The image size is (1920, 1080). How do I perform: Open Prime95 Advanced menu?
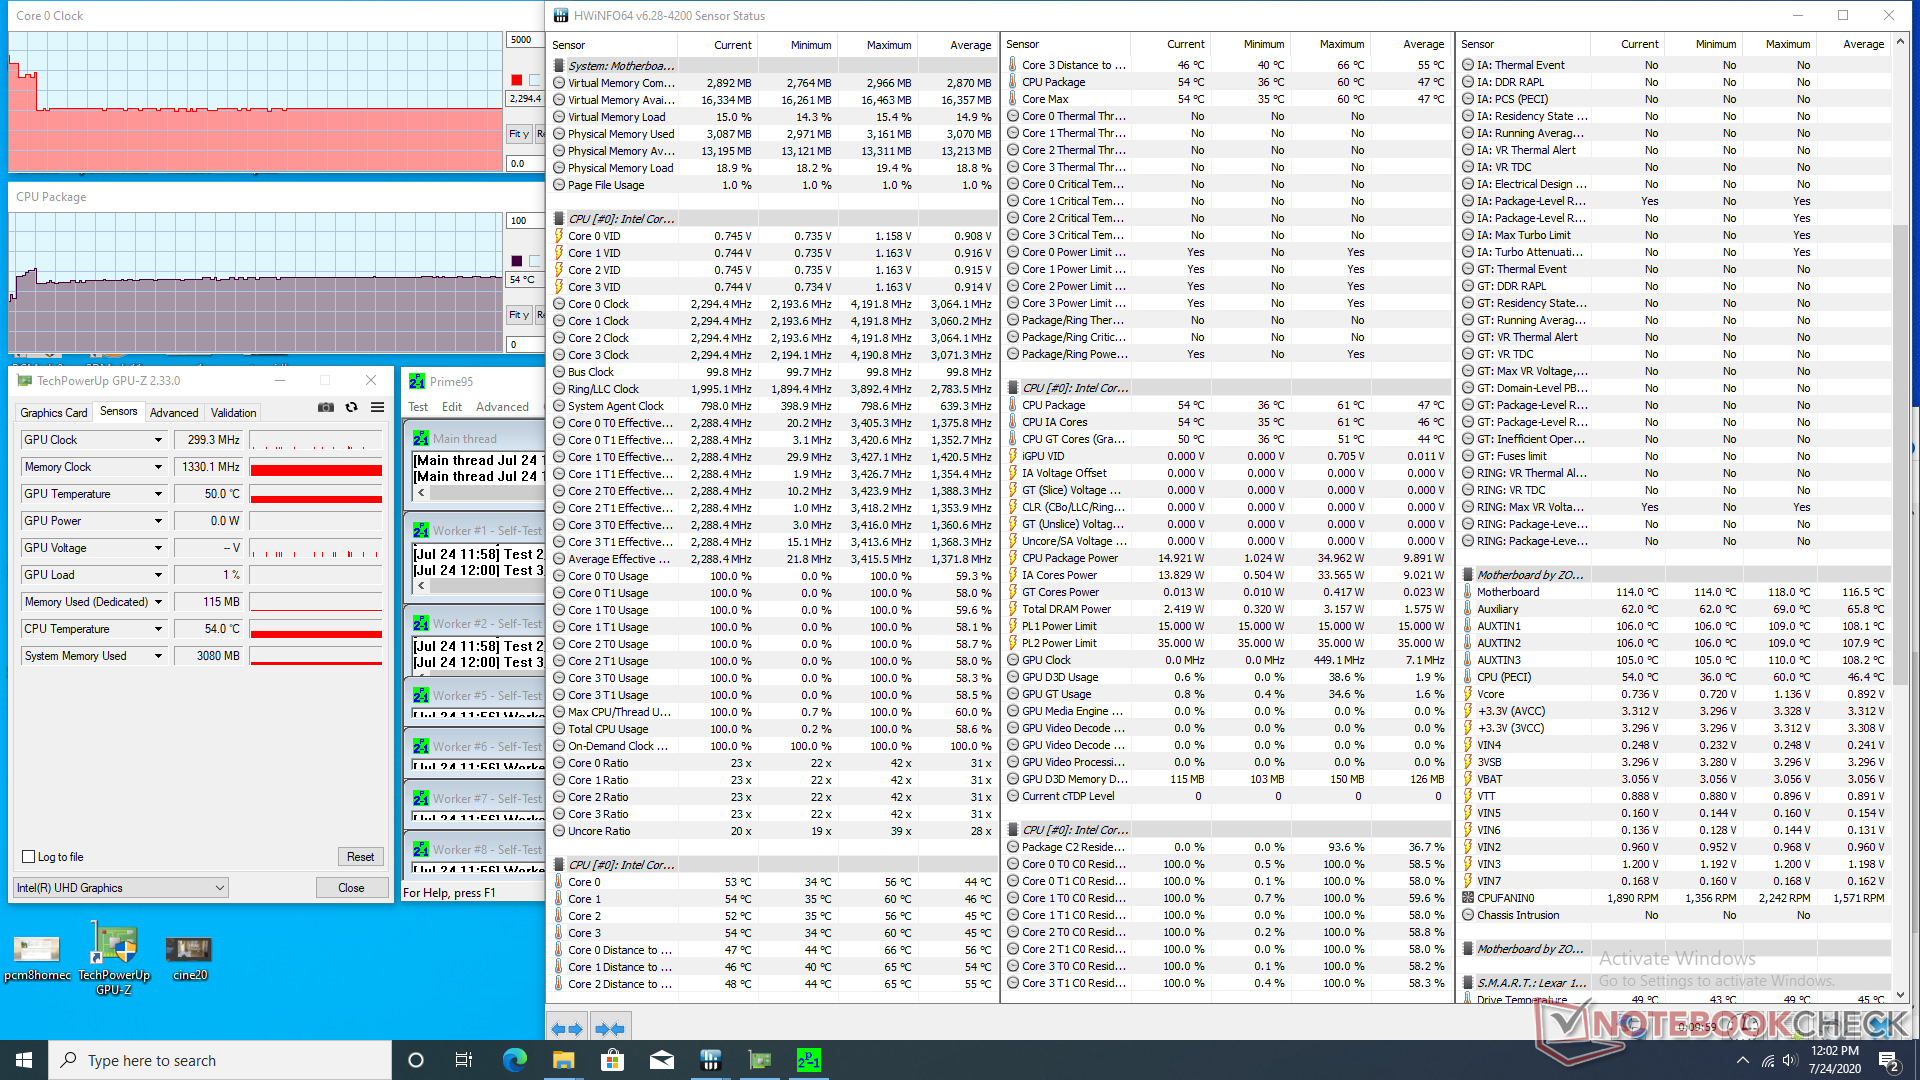[x=502, y=407]
